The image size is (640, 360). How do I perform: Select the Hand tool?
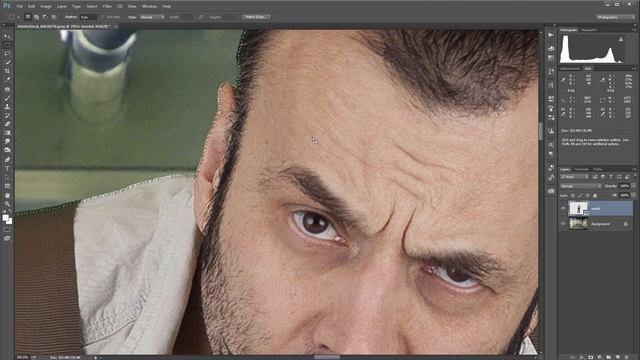point(7,196)
